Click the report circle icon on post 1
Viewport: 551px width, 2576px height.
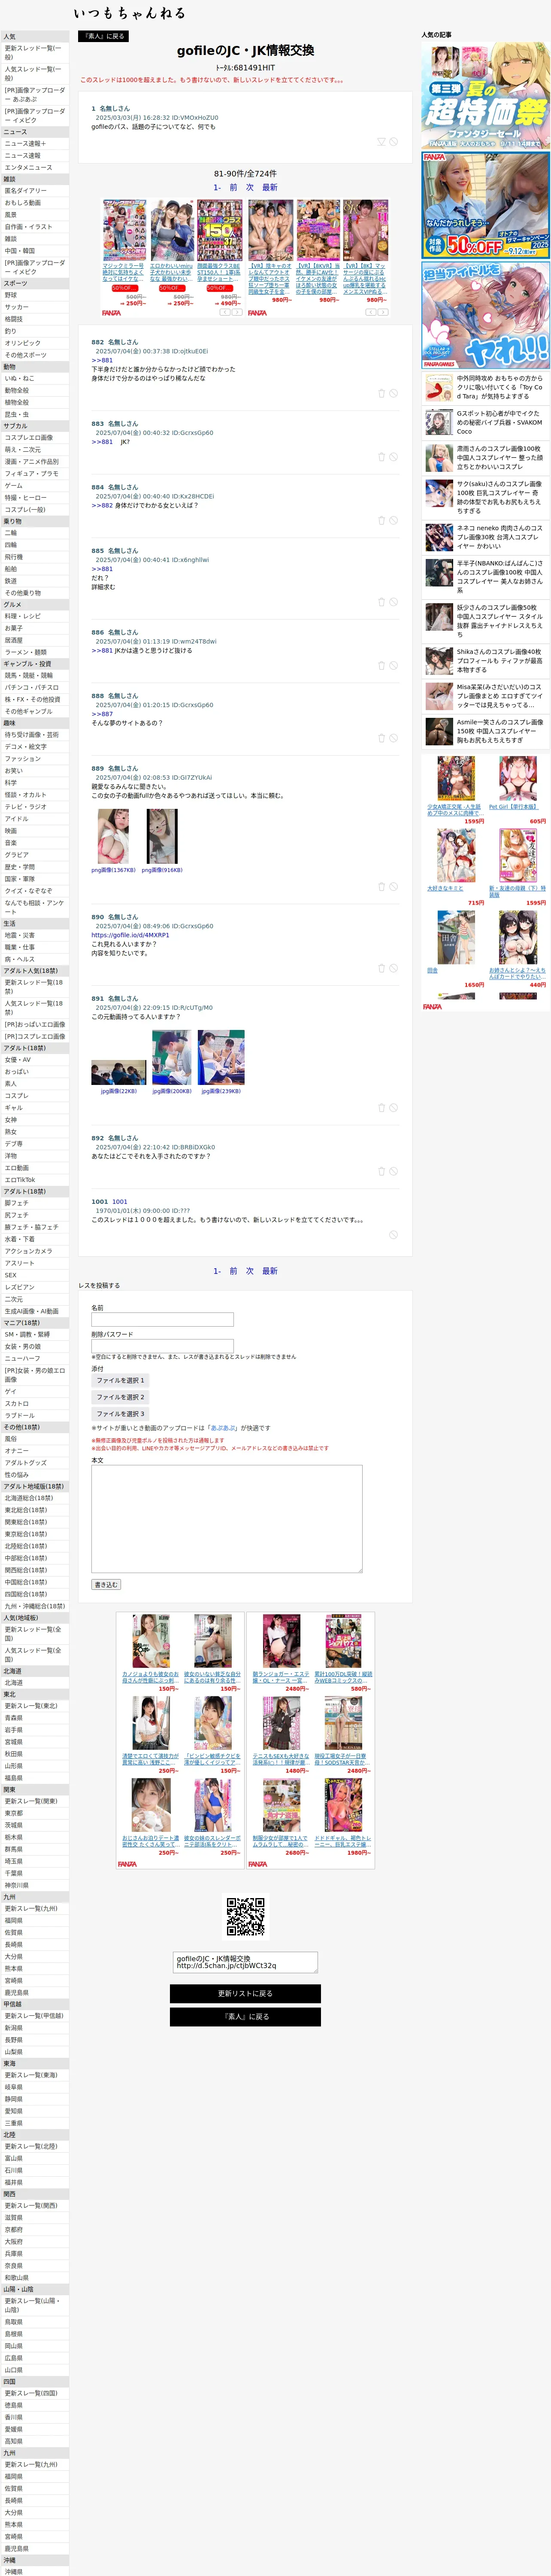[394, 142]
